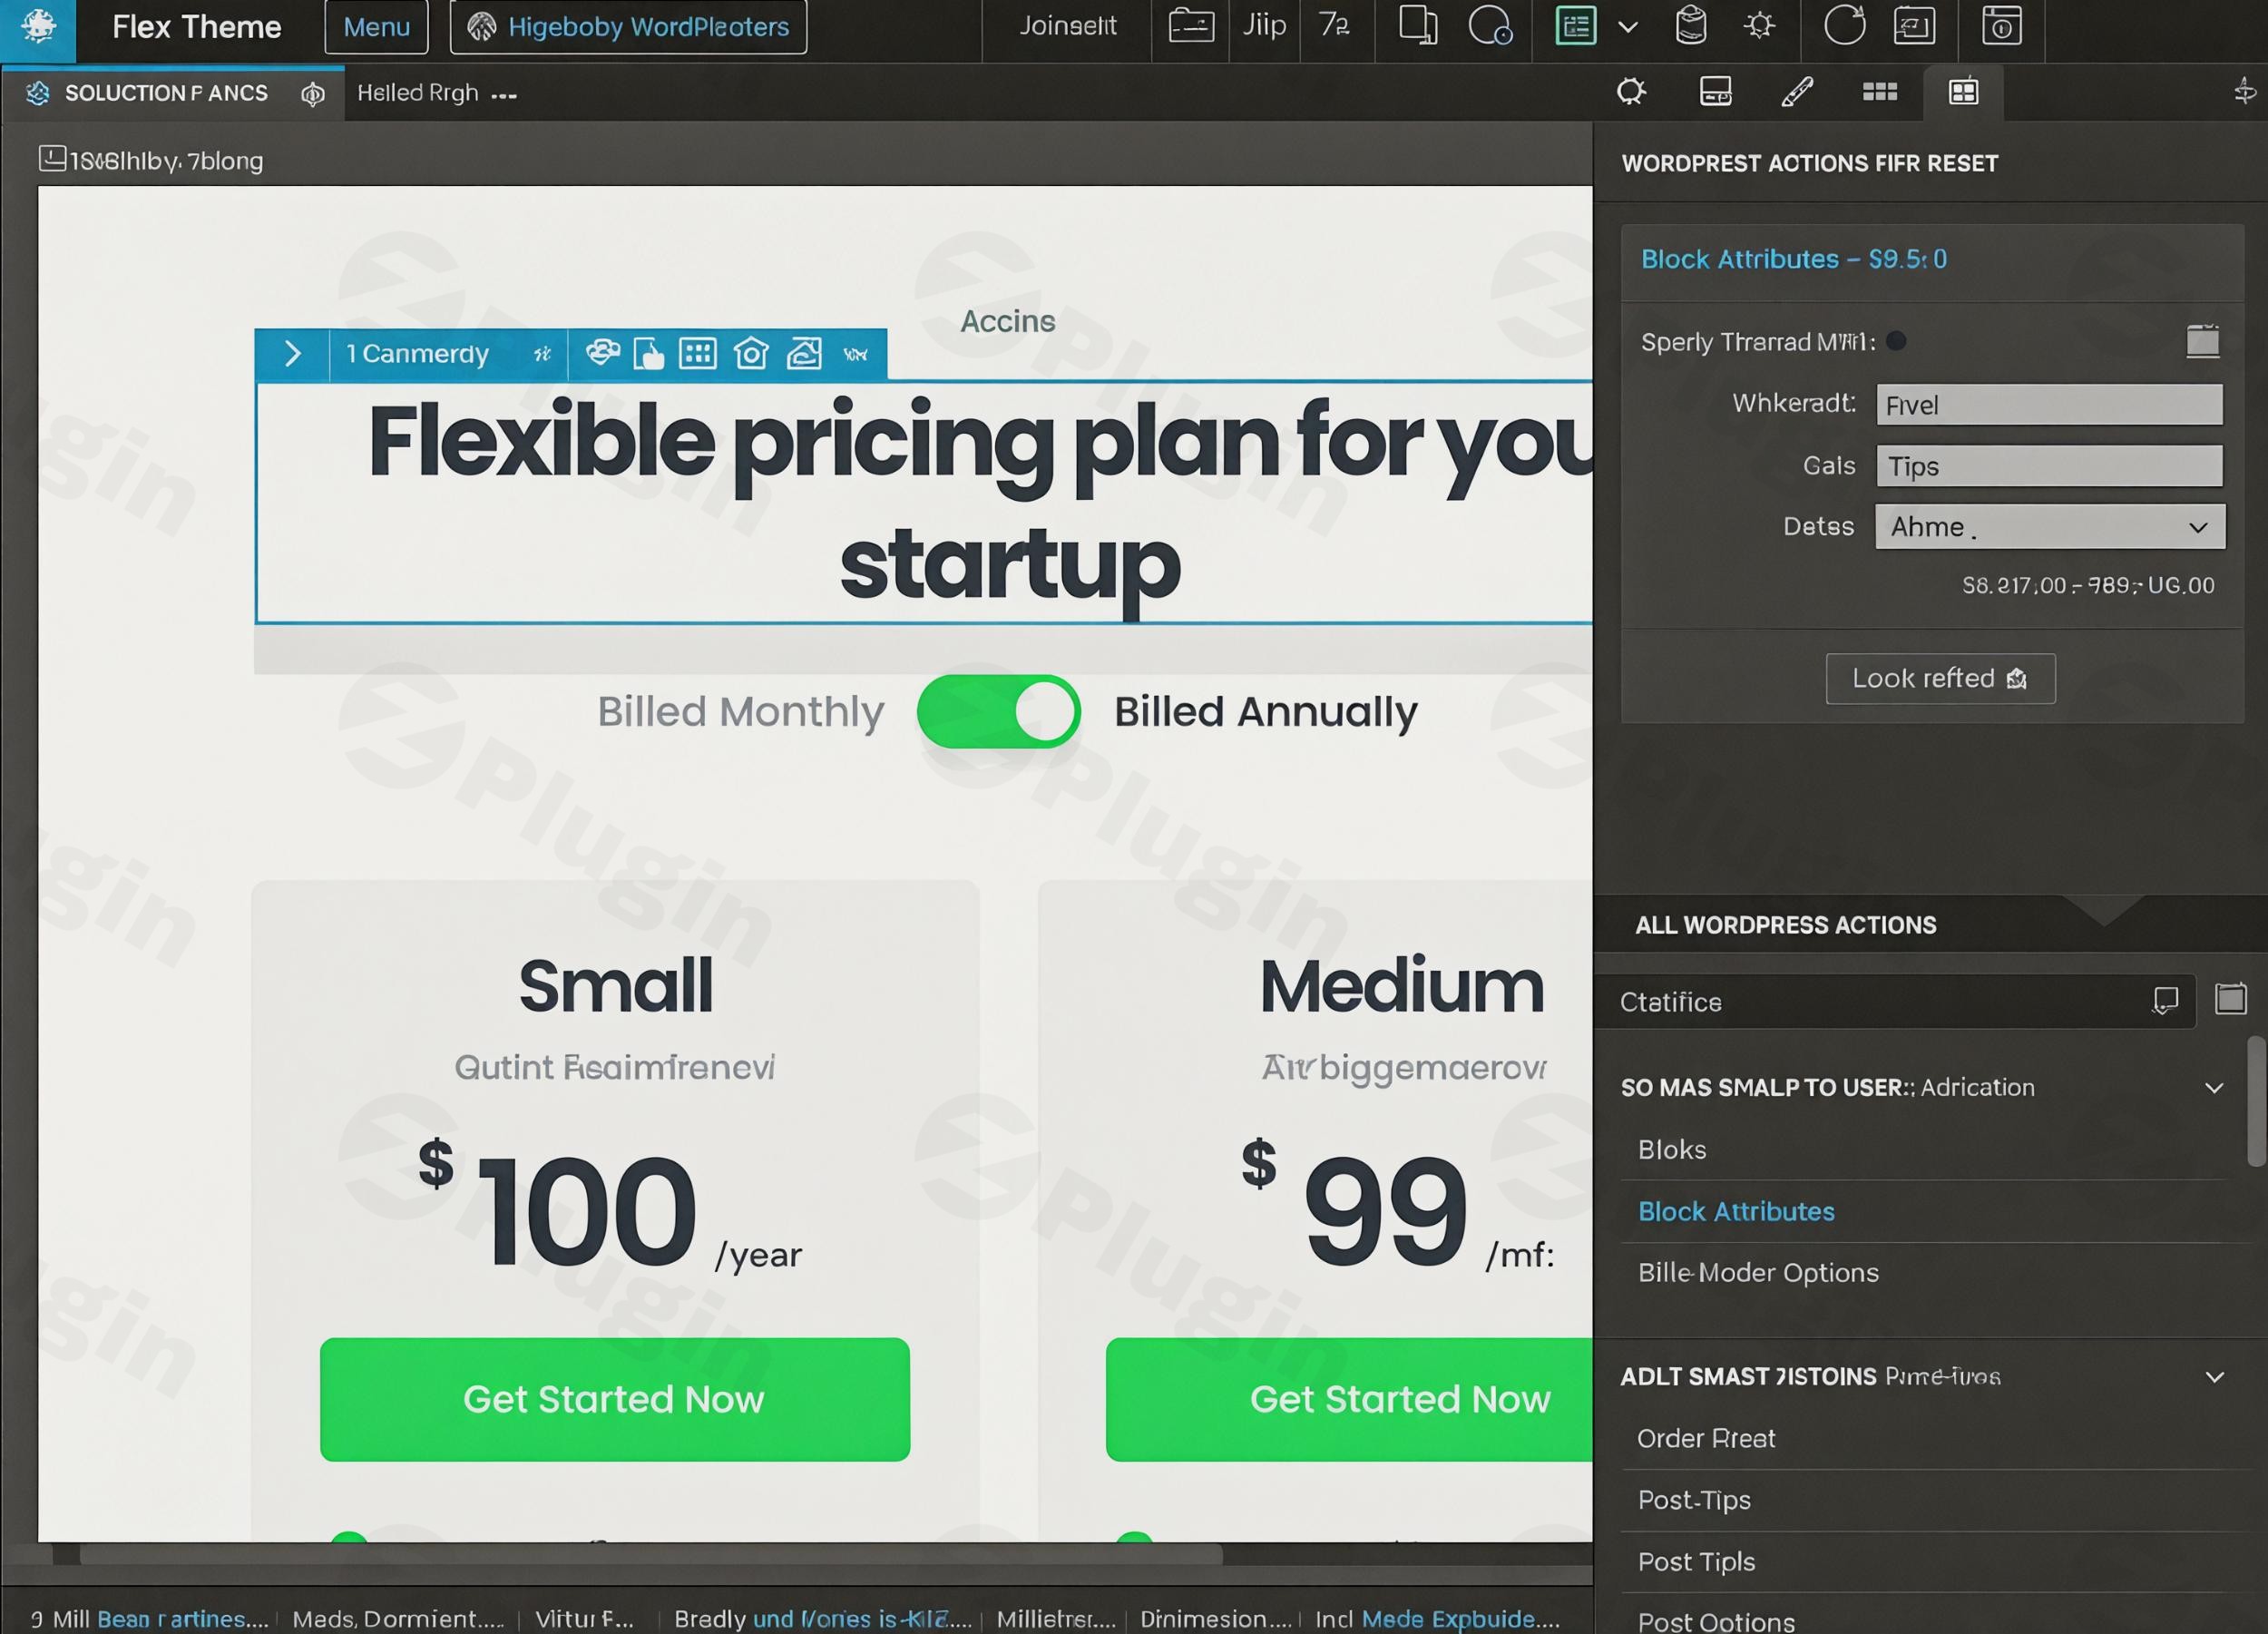Click the Gals input field containing Tips
The height and width of the screenshot is (1634, 2268).
[x=2049, y=466]
